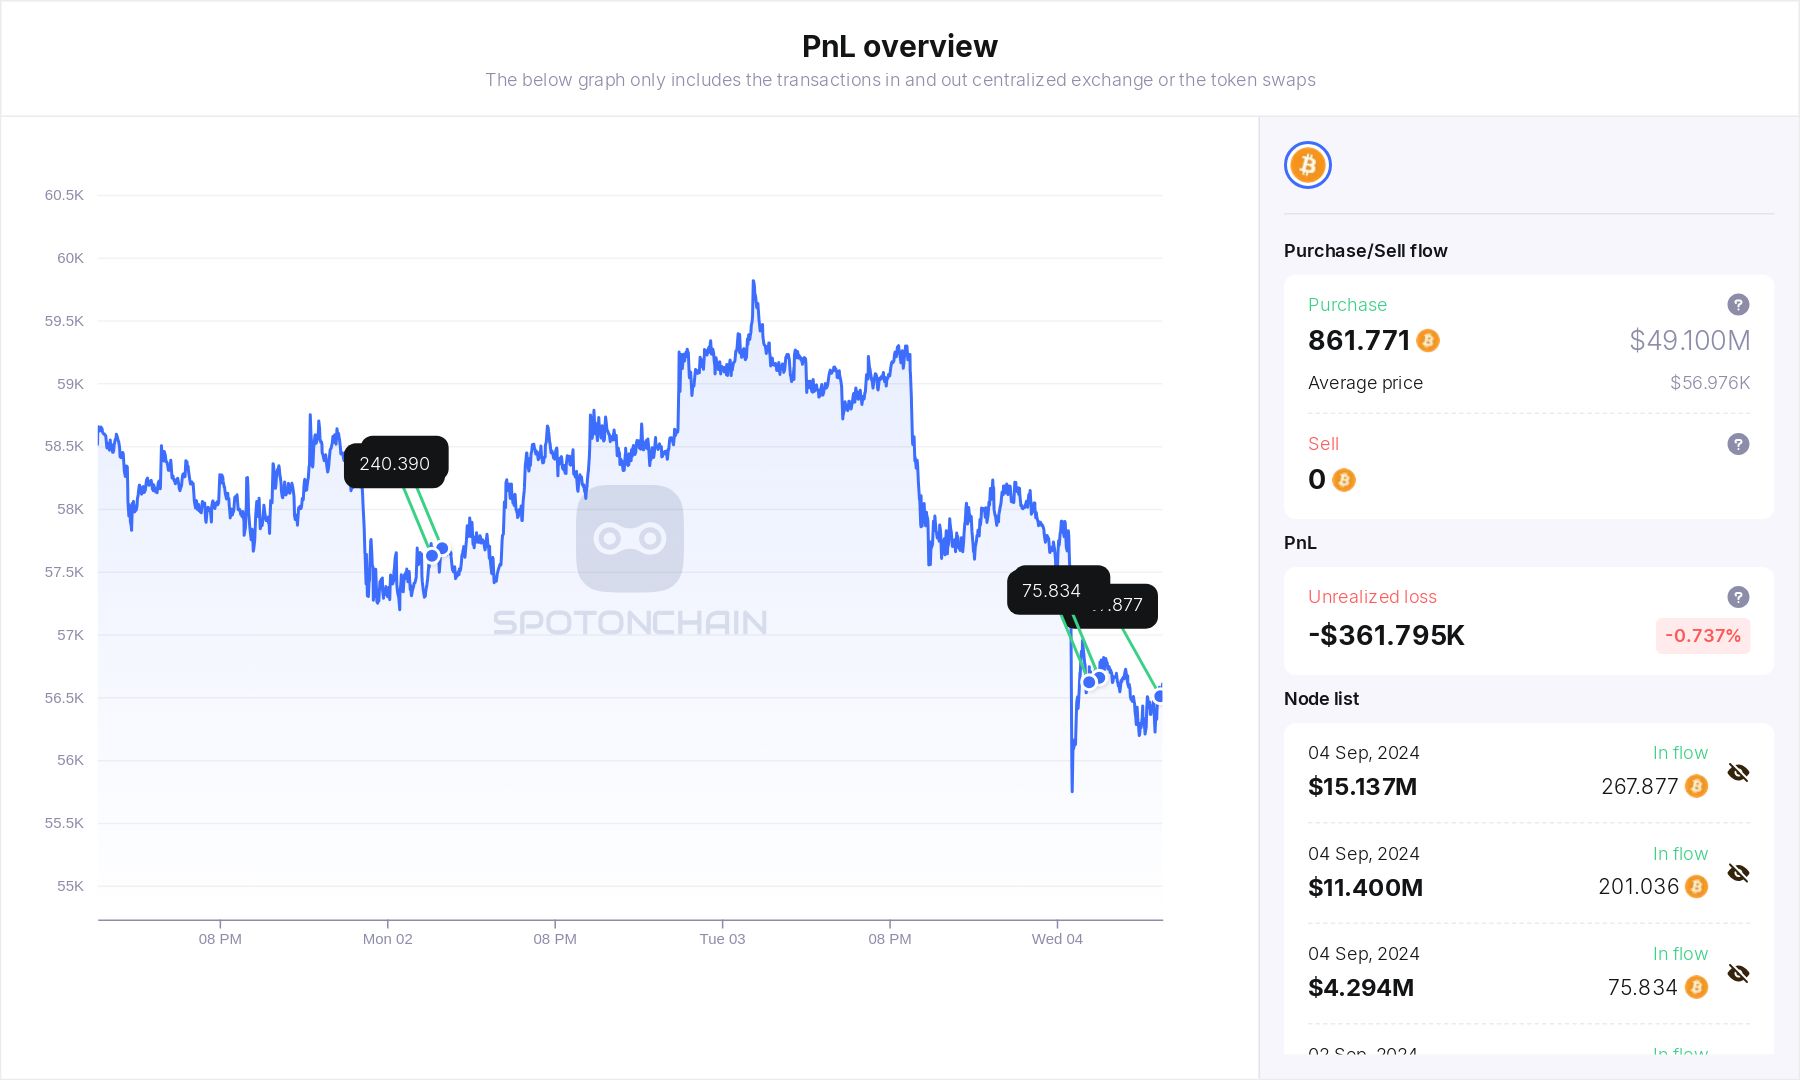1800x1080 pixels.
Task: Open the help tooltip for Purchase
Action: click(x=1739, y=305)
